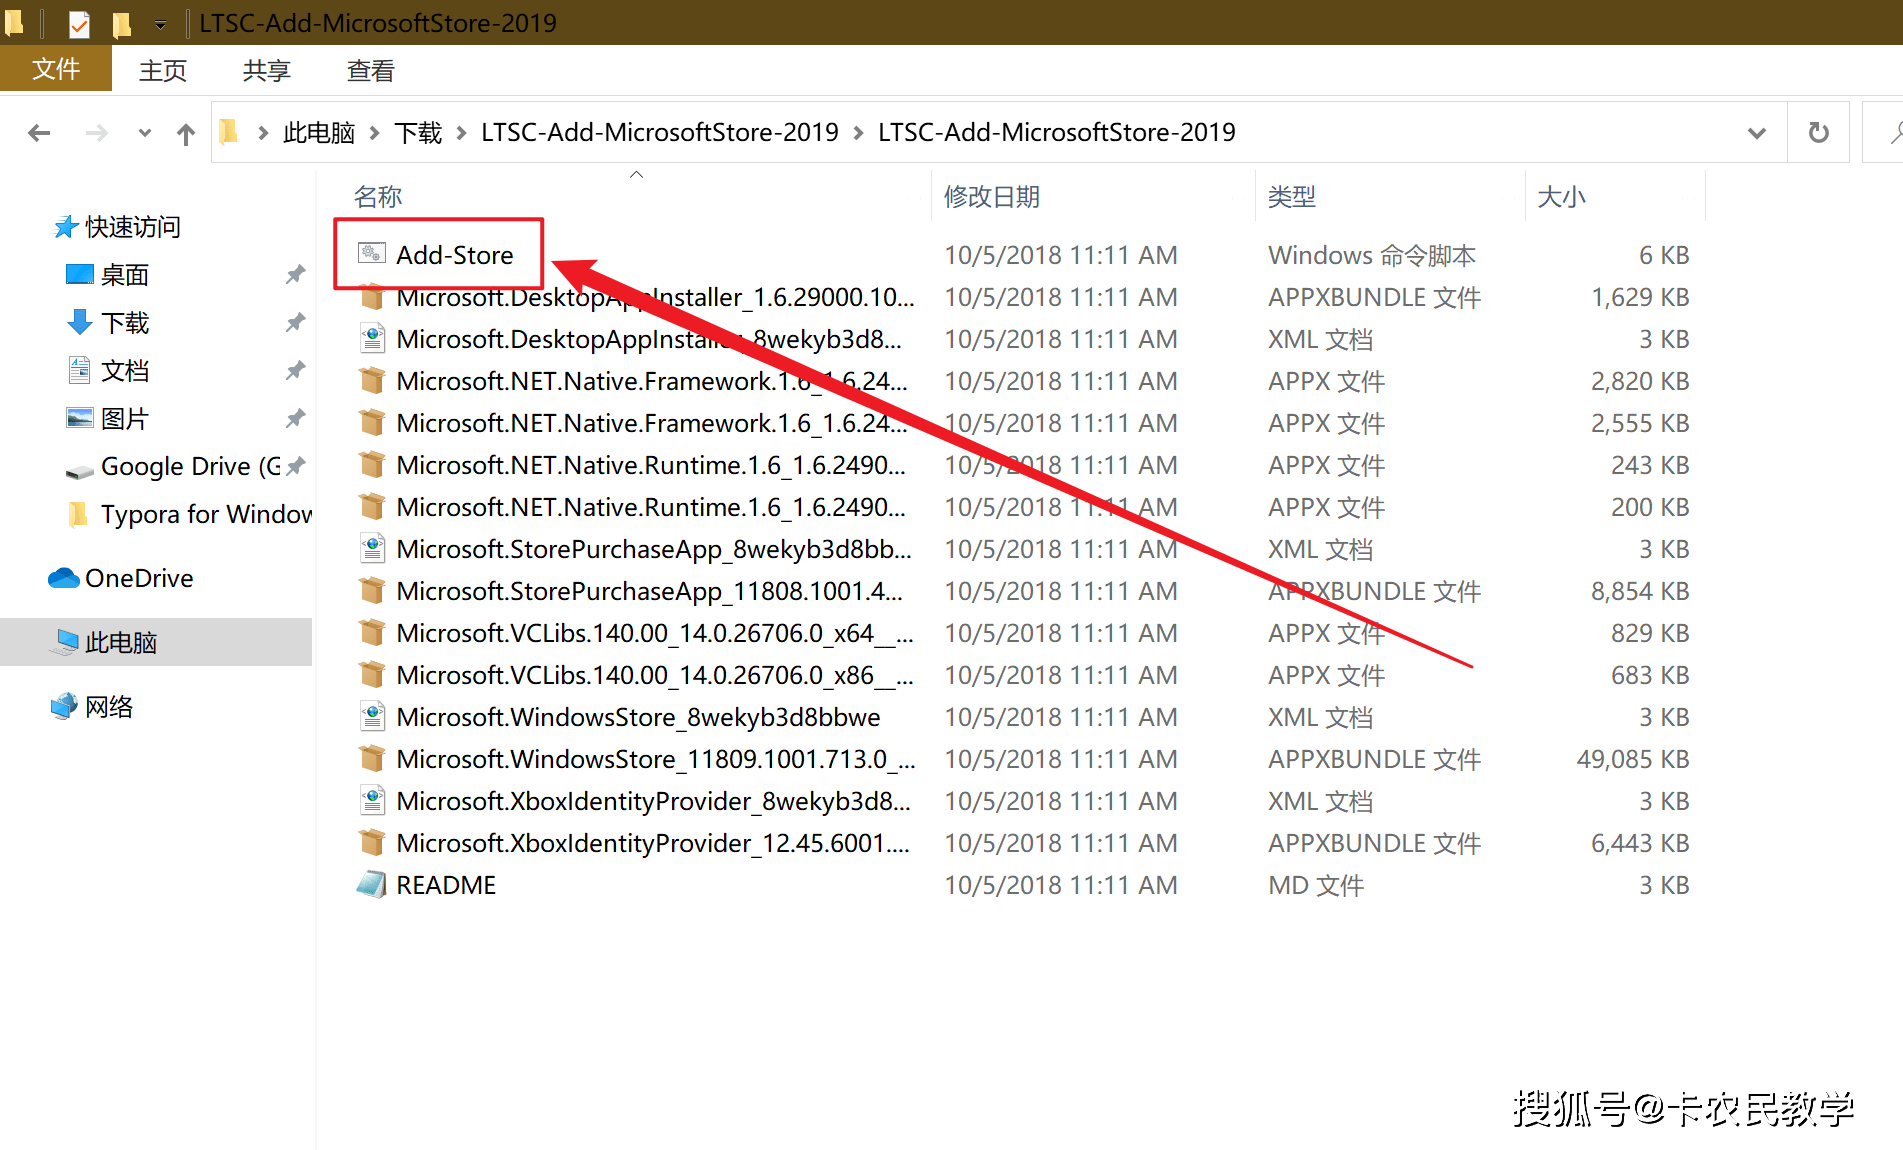Select the Add-Store command script file
The image size is (1903, 1150).
pos(455,255)
